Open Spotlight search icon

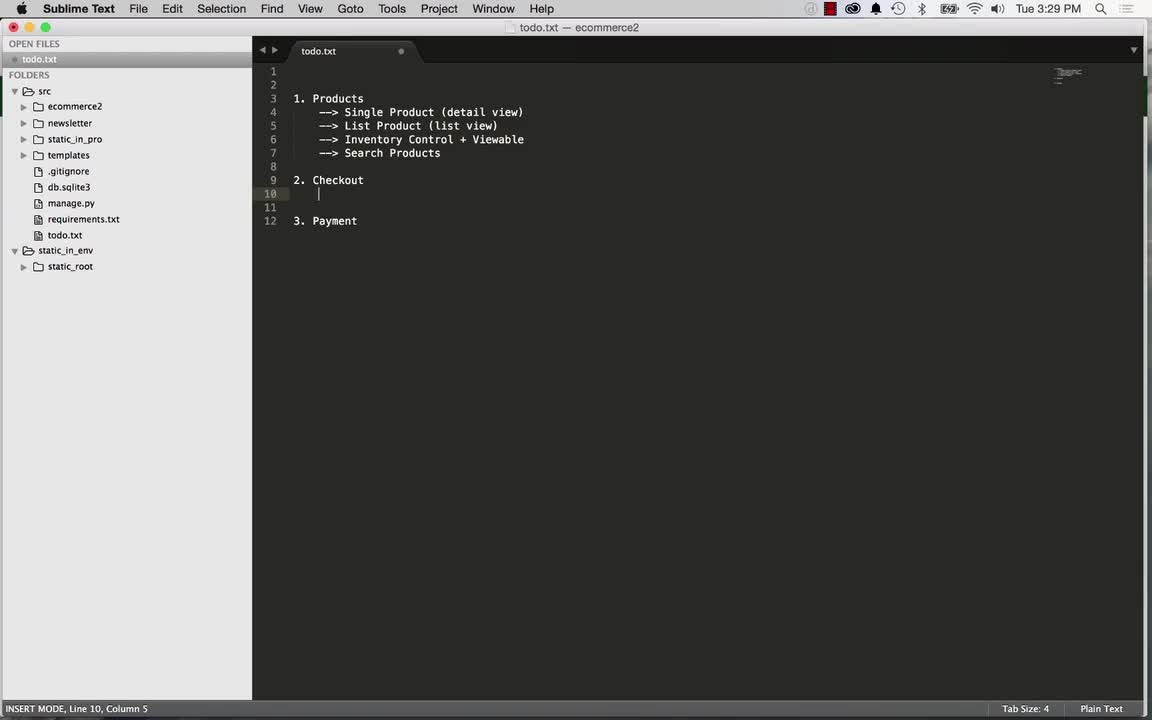pos(1101,9)
